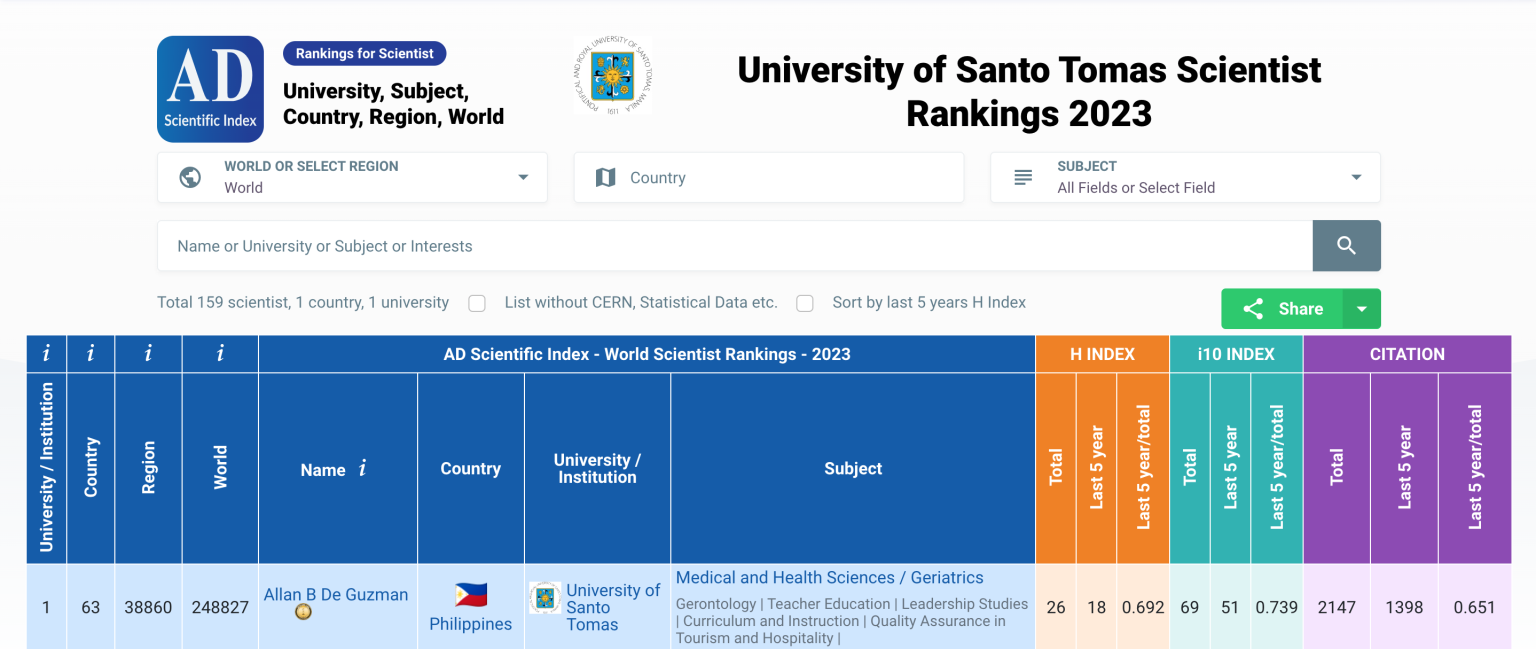Viewport: 1536px width, 649px height.
Task: Click the page title University of Santo Tomas Scientist Rankings
Action: pyautogui.click(x=1029, y=91)
